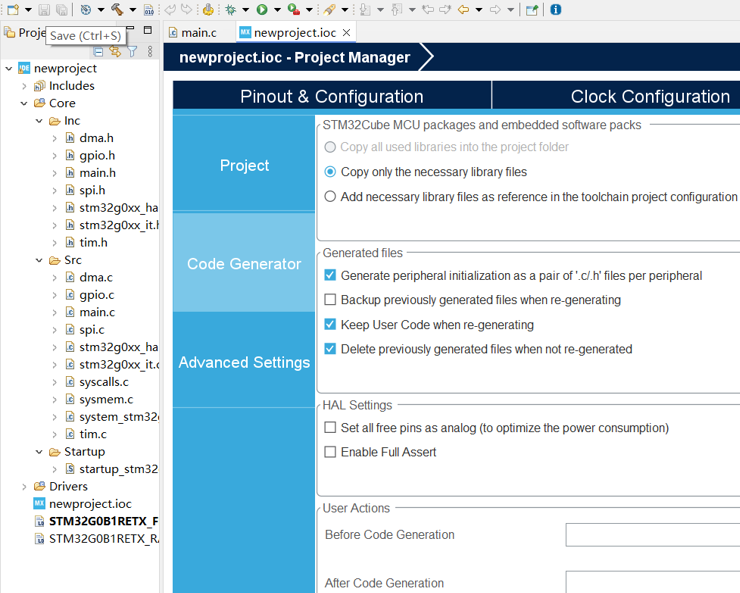Click the hammer Build icon
Screen dimensions: 740x593
[117, 9]
